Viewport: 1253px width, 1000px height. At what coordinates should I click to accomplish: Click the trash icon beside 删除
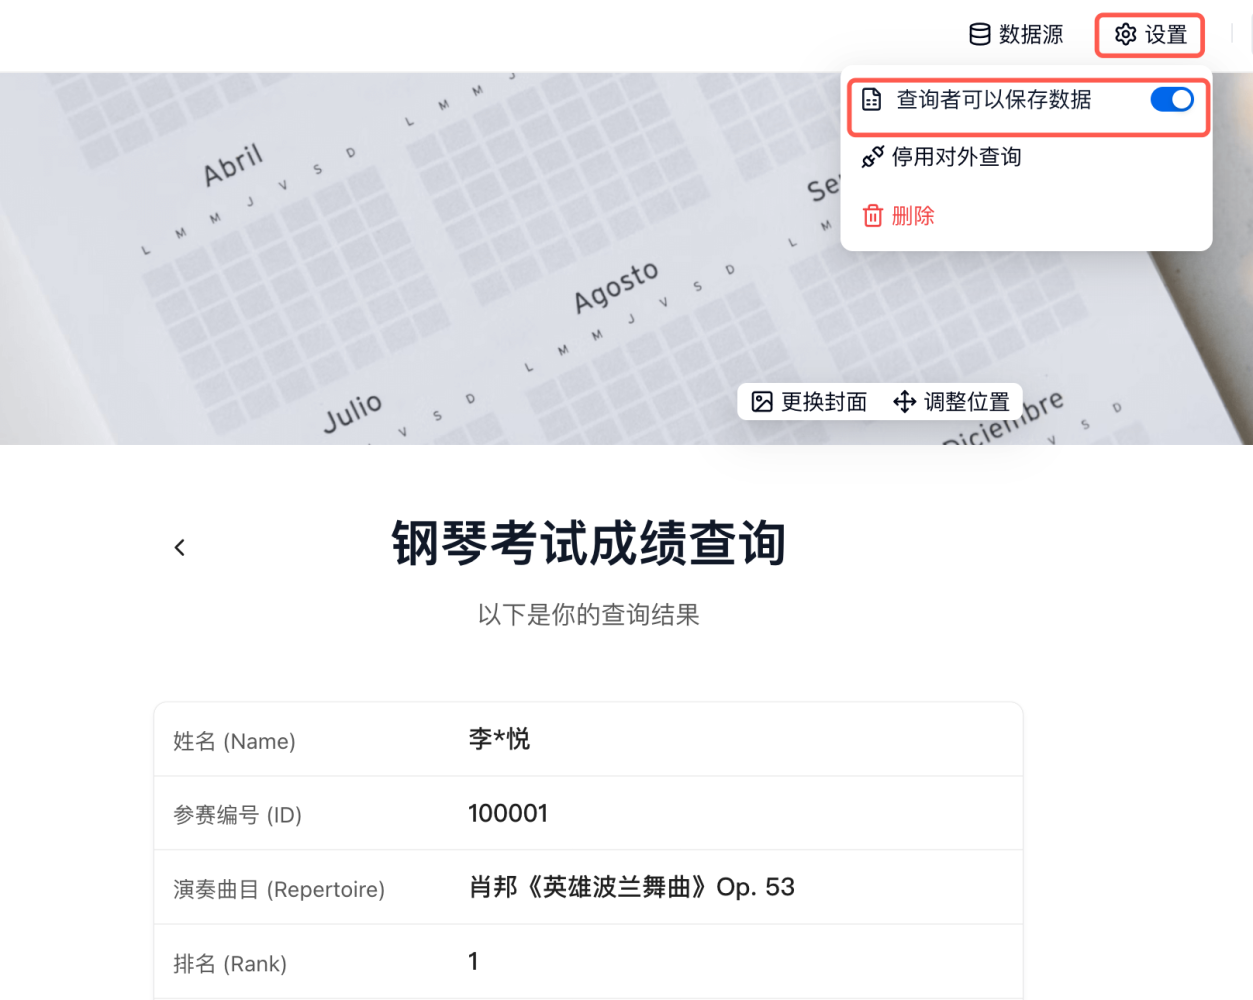[x=873, y=216]
